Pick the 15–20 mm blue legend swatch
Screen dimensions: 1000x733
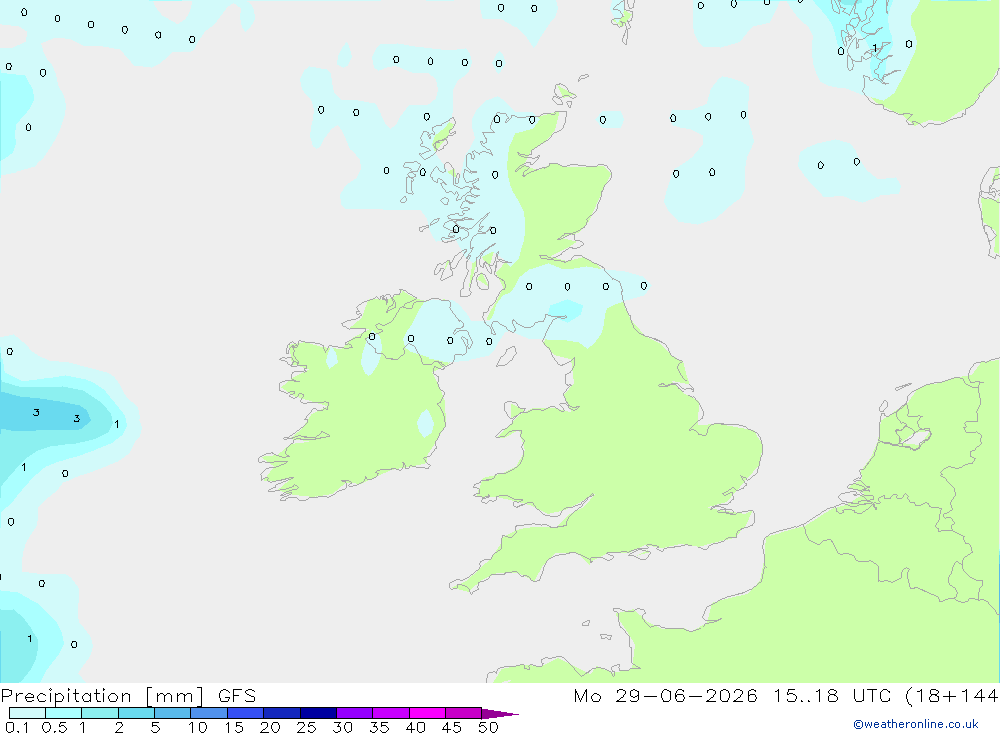click(x=246, y=713)
